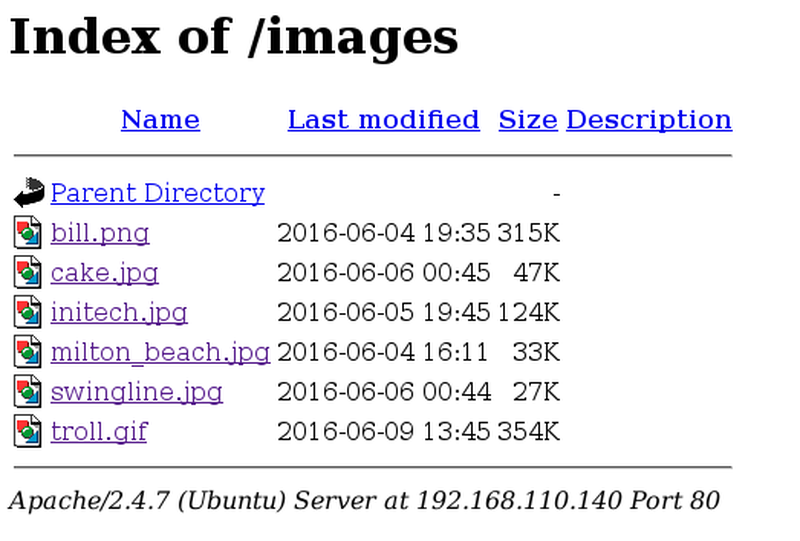Click the image icon beside milton_beach.jpg
This screenshot has height=541, width=800.
[x=28, y=352]
